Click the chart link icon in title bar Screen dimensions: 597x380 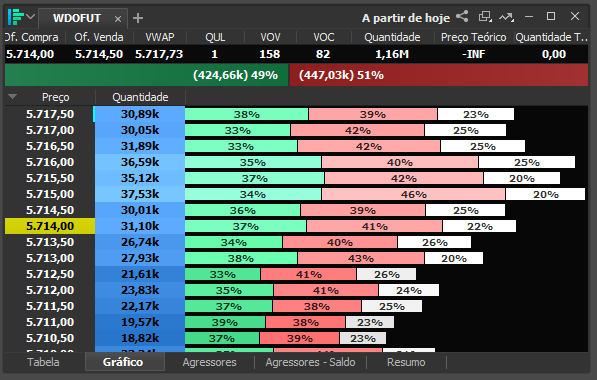tap(507, 17)
